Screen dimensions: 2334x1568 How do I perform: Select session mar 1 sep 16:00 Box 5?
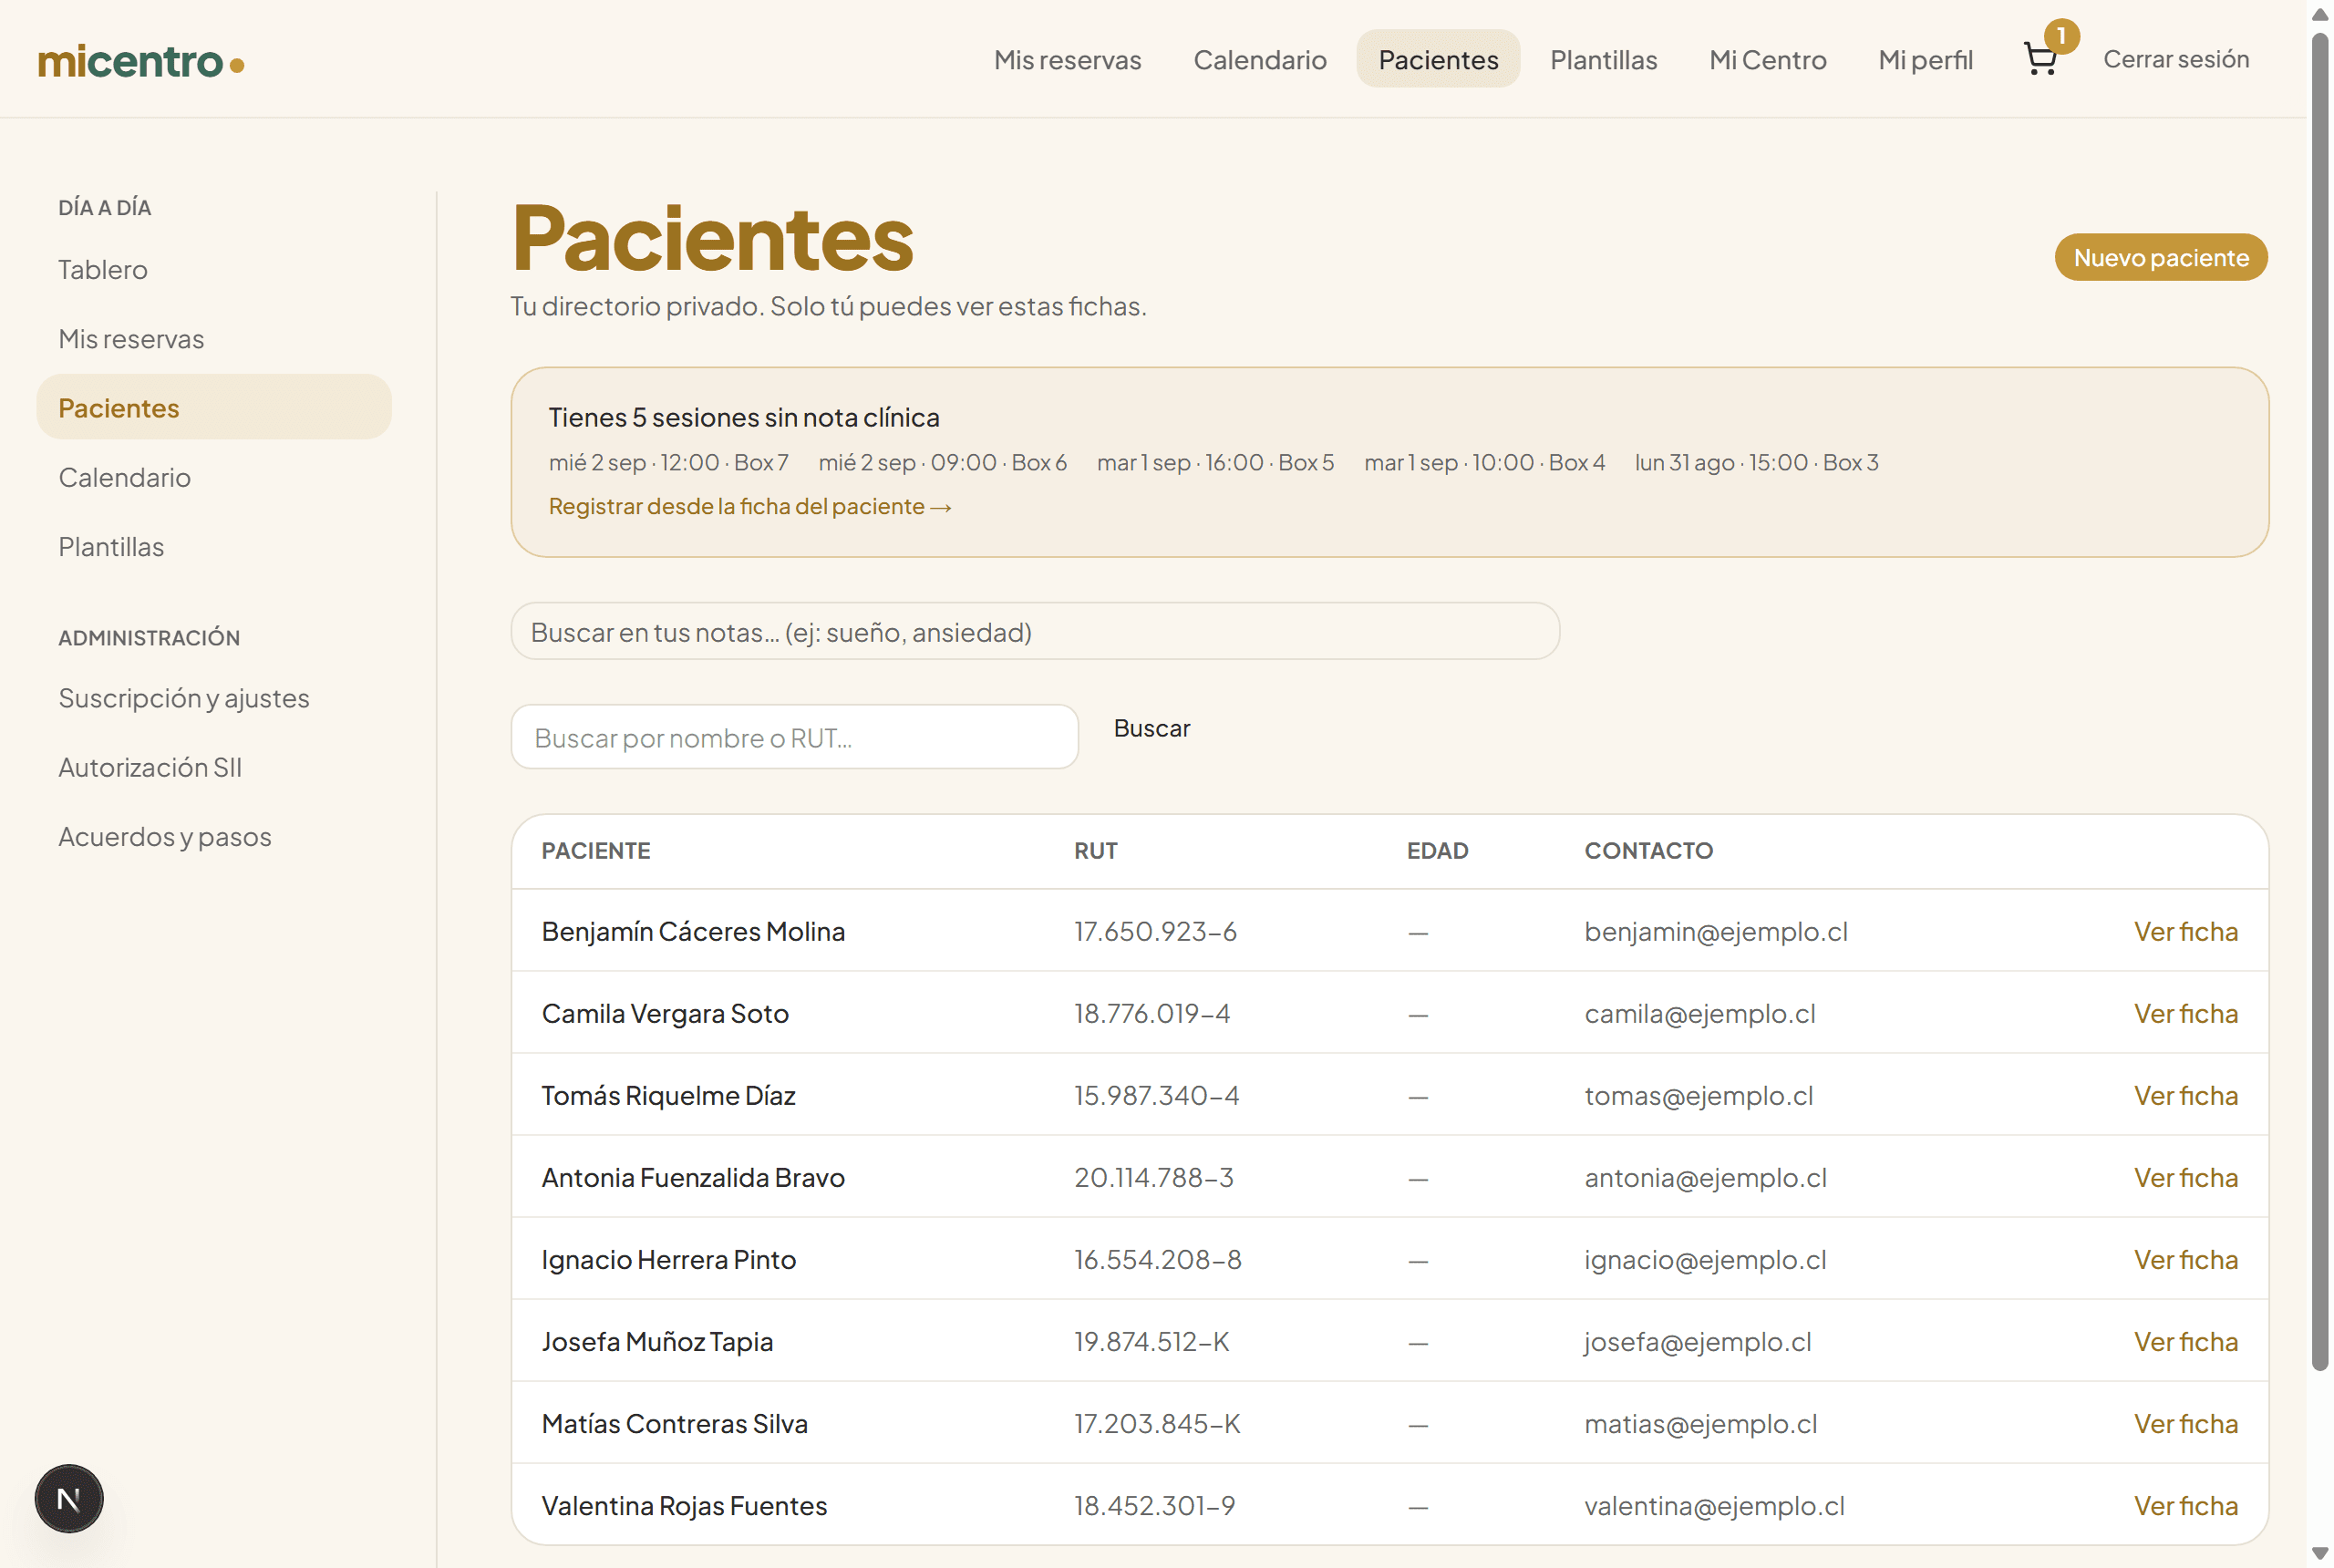coord(1215,462)
